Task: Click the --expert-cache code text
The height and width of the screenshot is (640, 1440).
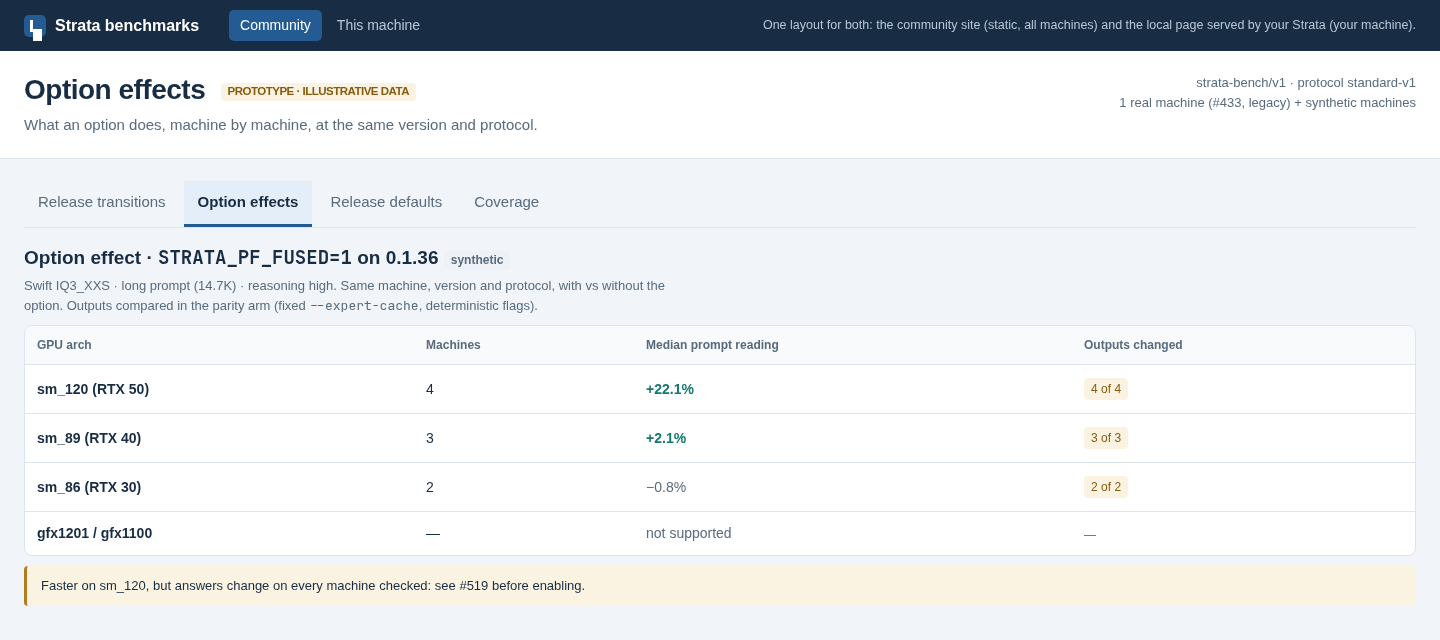Action: (364, 306)
